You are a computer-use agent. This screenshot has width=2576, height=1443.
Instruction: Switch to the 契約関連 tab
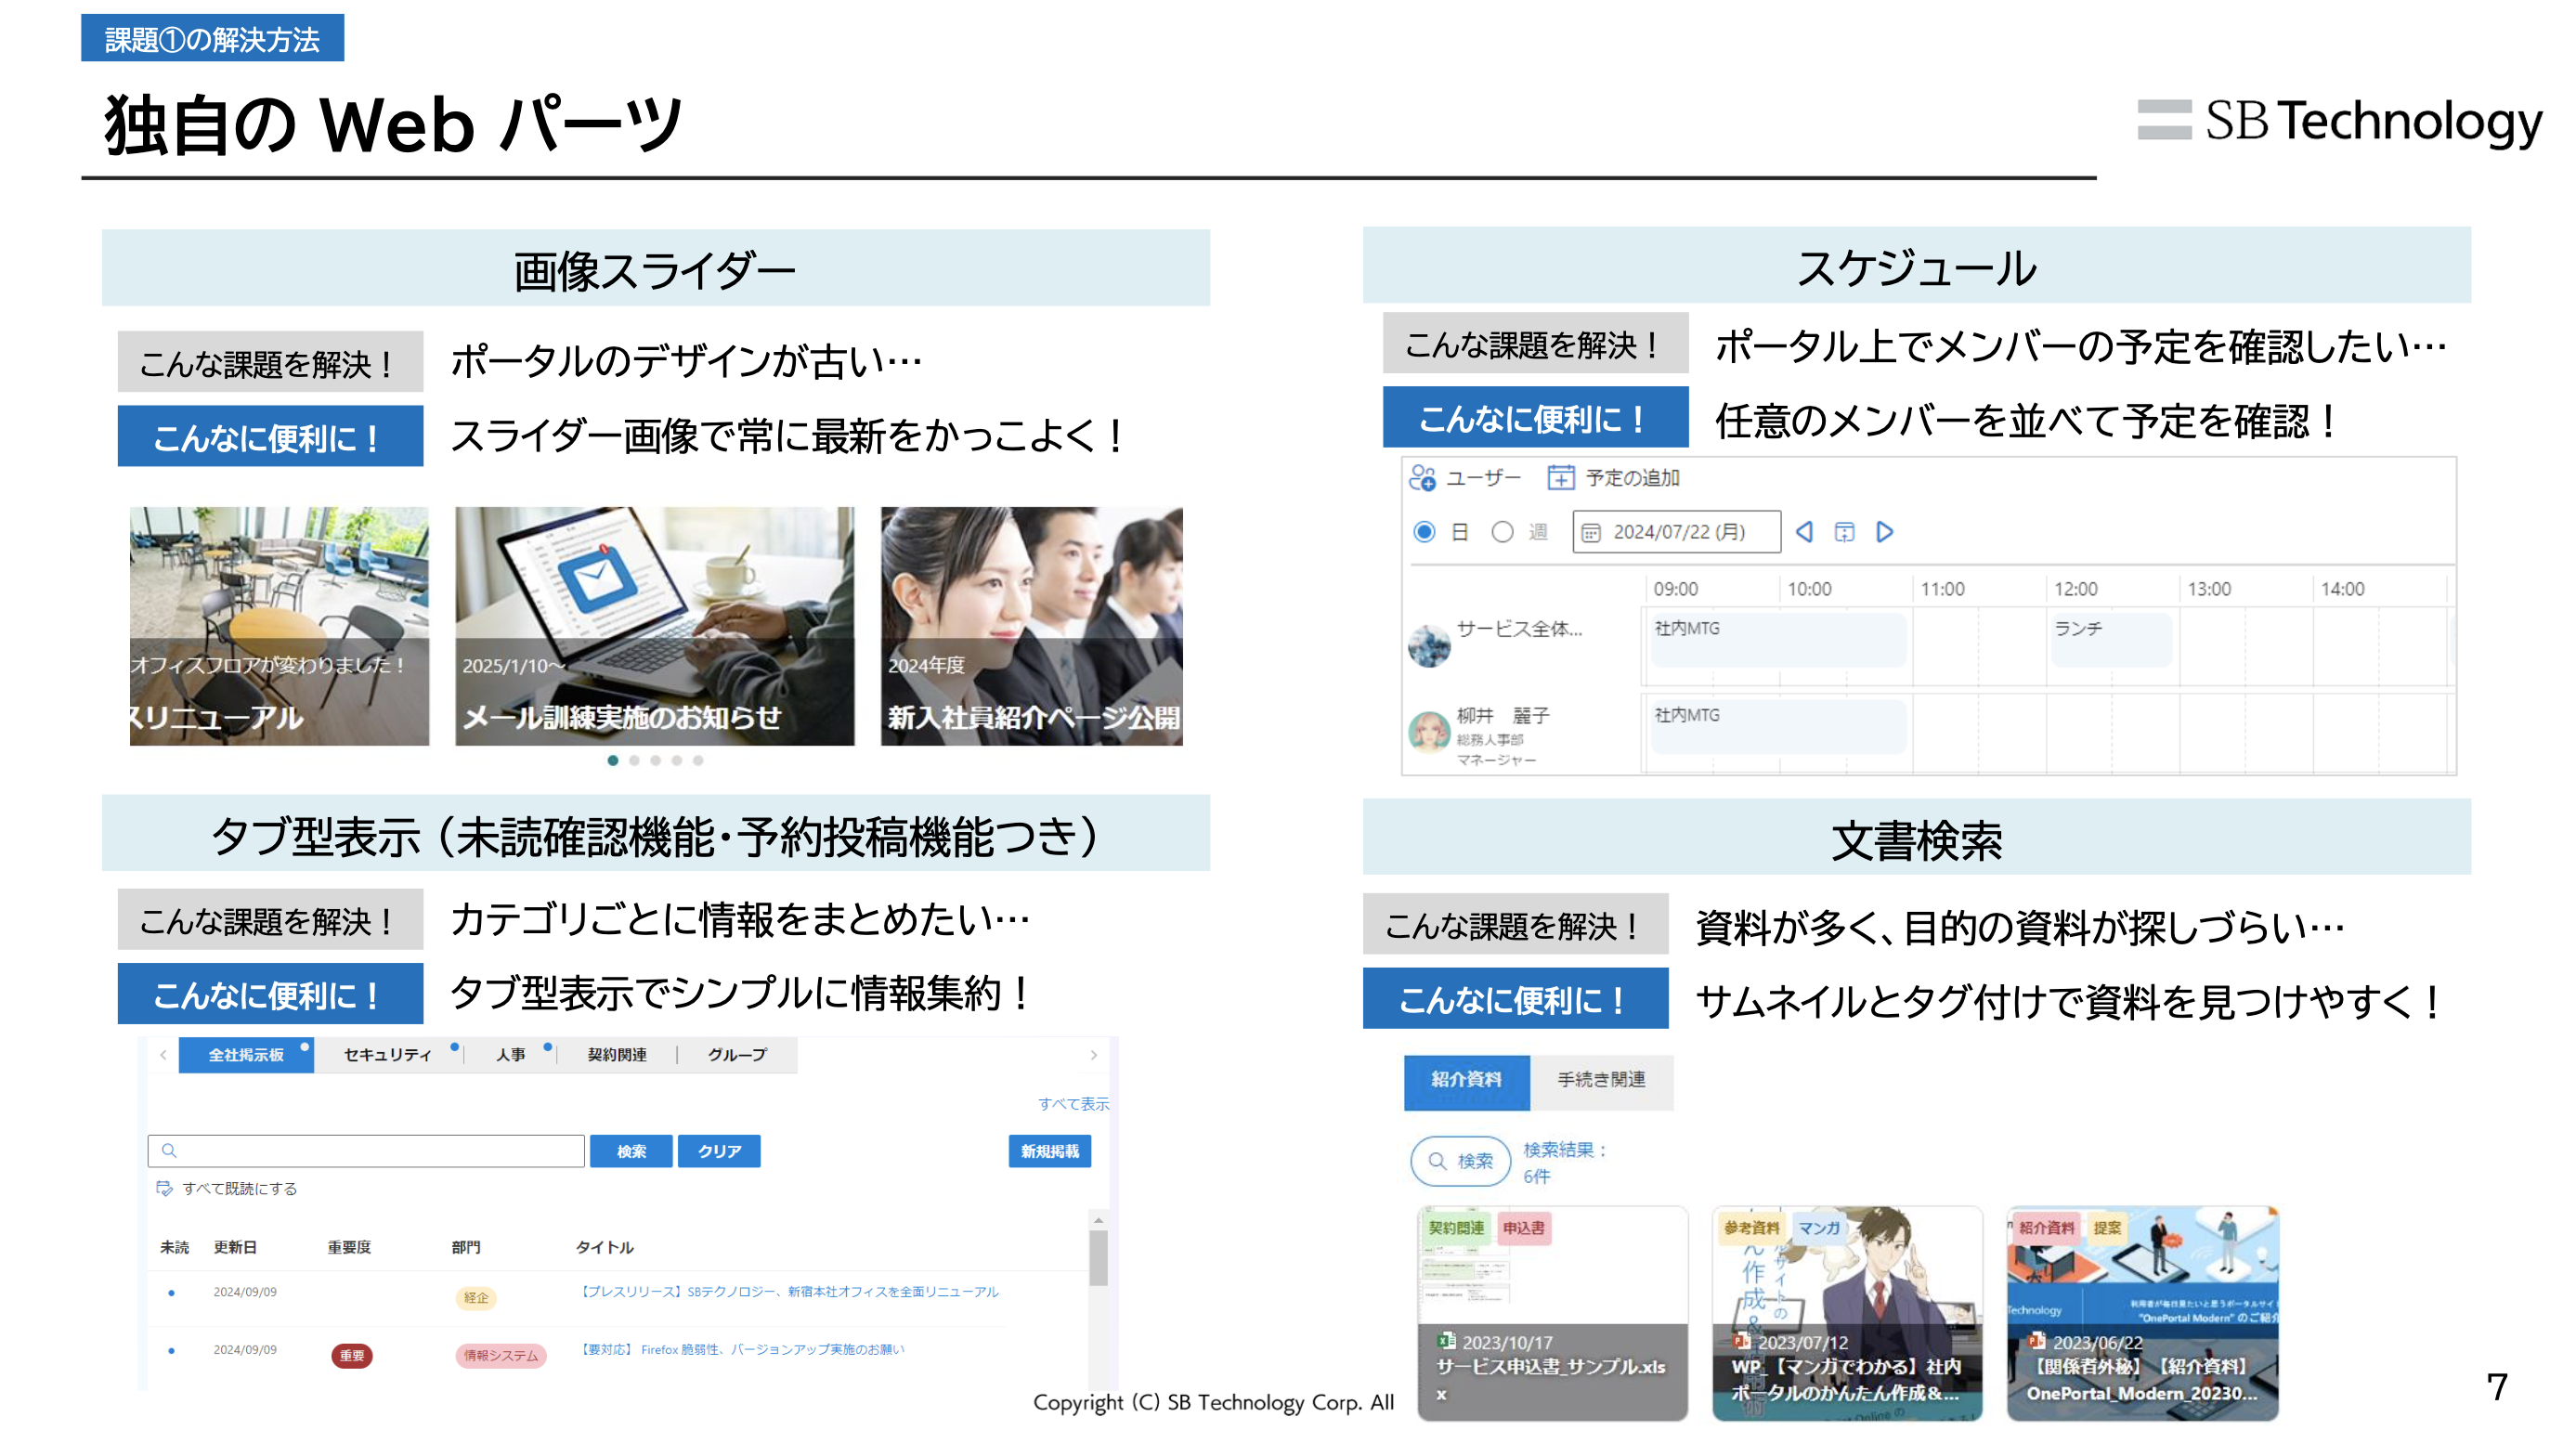pos(617,1055)
